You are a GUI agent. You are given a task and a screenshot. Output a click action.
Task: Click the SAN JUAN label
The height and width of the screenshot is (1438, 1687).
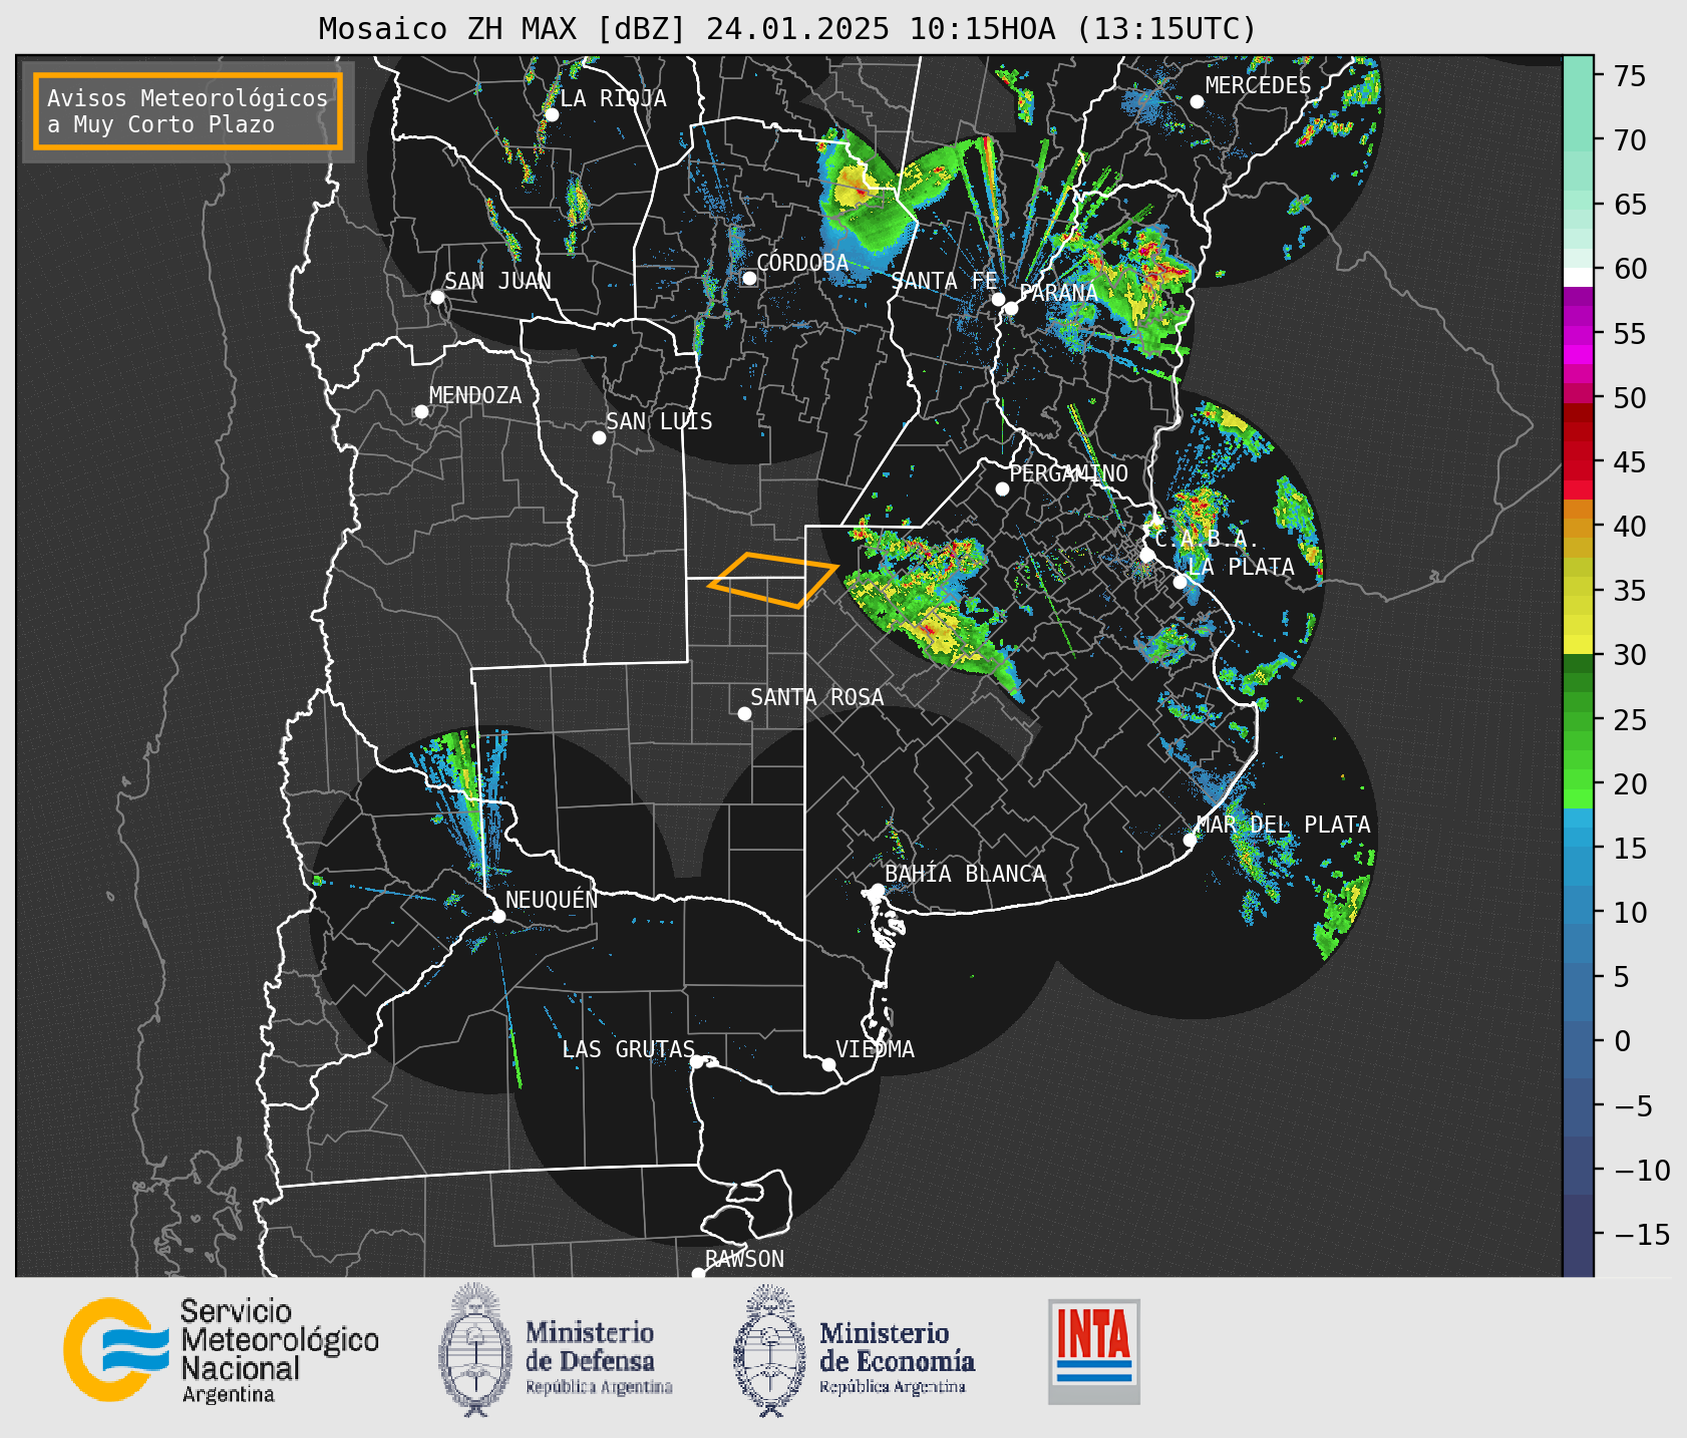click(x=498, y=281)
